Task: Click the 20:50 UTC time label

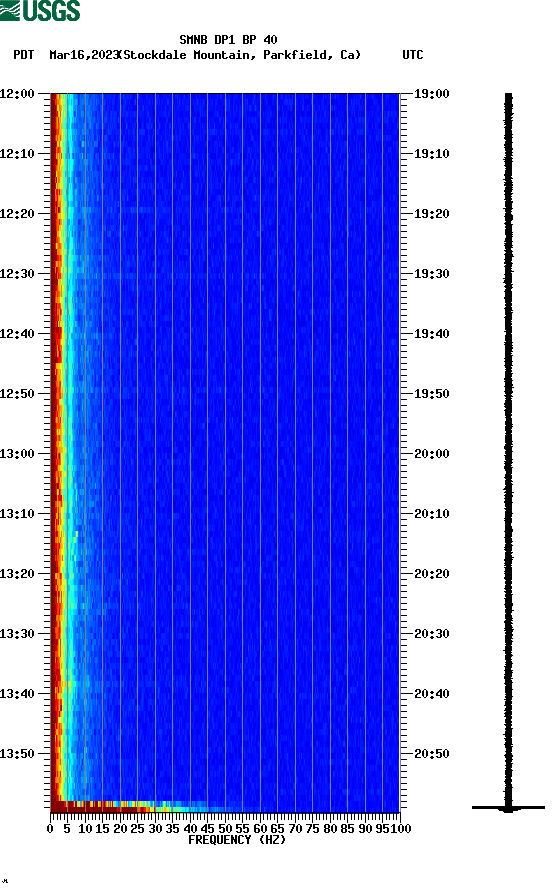Action: click(431, 754)
